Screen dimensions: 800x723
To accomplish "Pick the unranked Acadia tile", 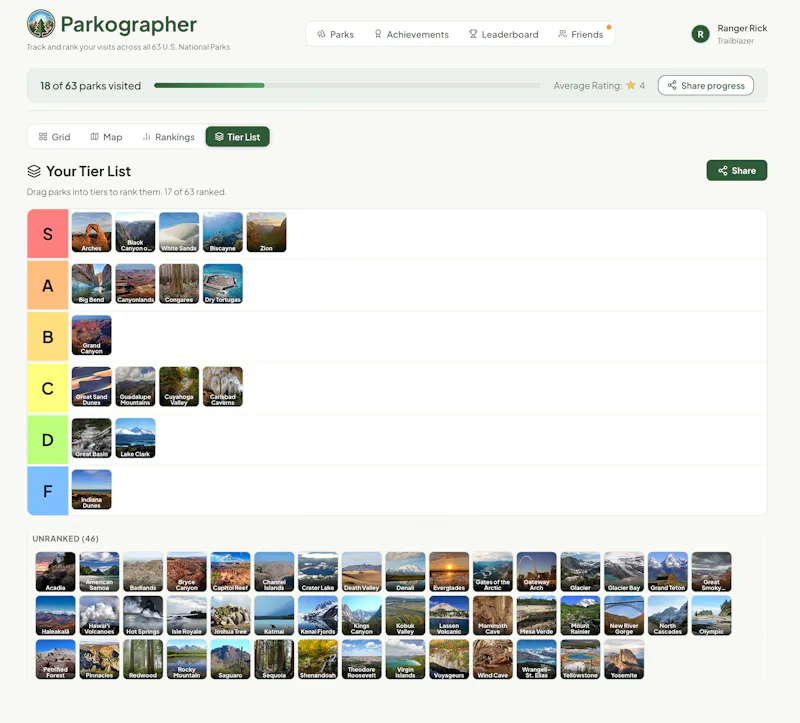I will pos(56,572).
